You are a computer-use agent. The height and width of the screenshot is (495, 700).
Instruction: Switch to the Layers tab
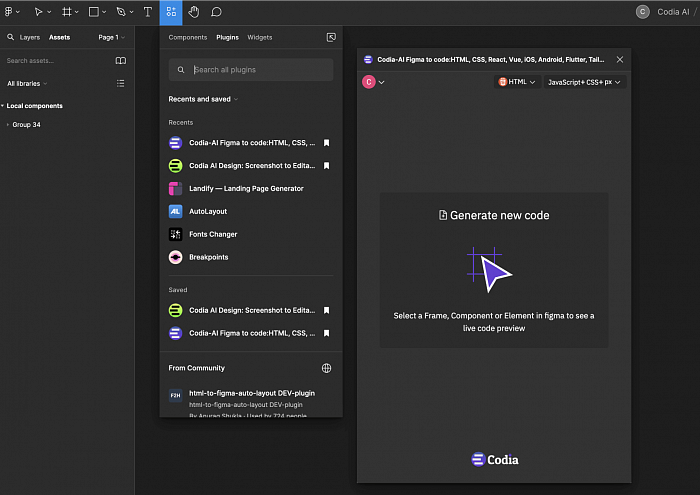point(30,37)
